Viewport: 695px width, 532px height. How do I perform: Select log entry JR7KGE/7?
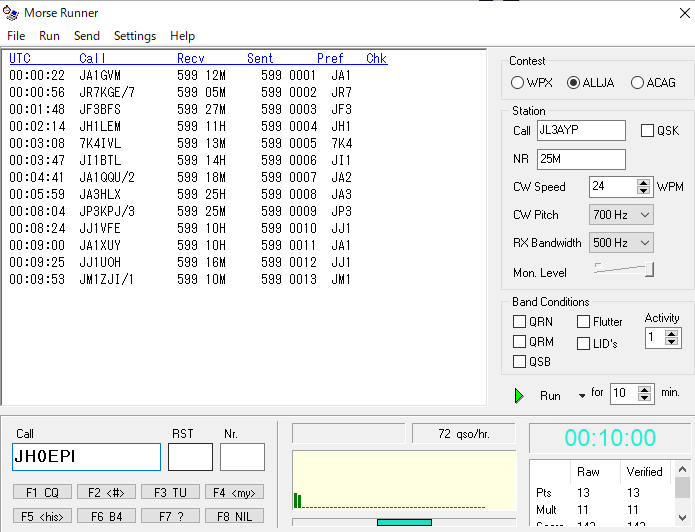[181, 92]
